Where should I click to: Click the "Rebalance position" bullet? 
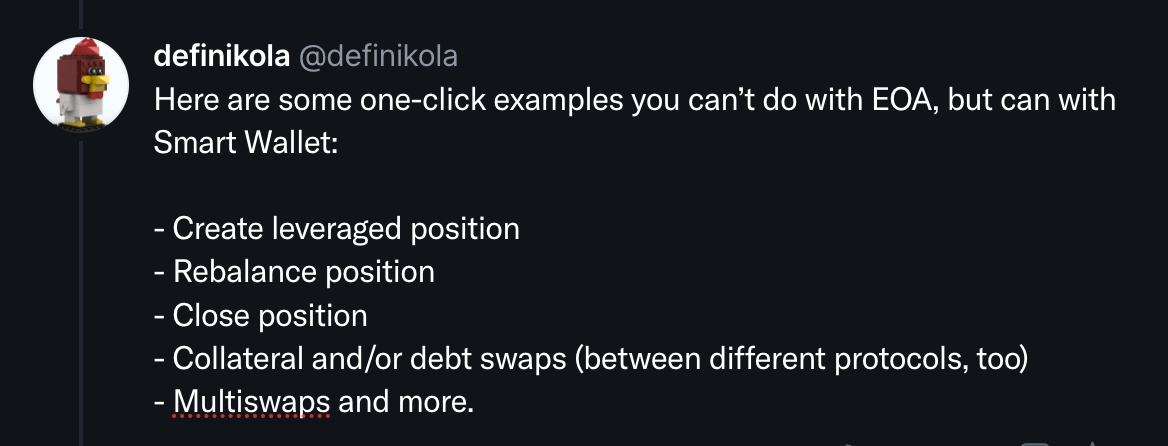(x=294, y=272)
